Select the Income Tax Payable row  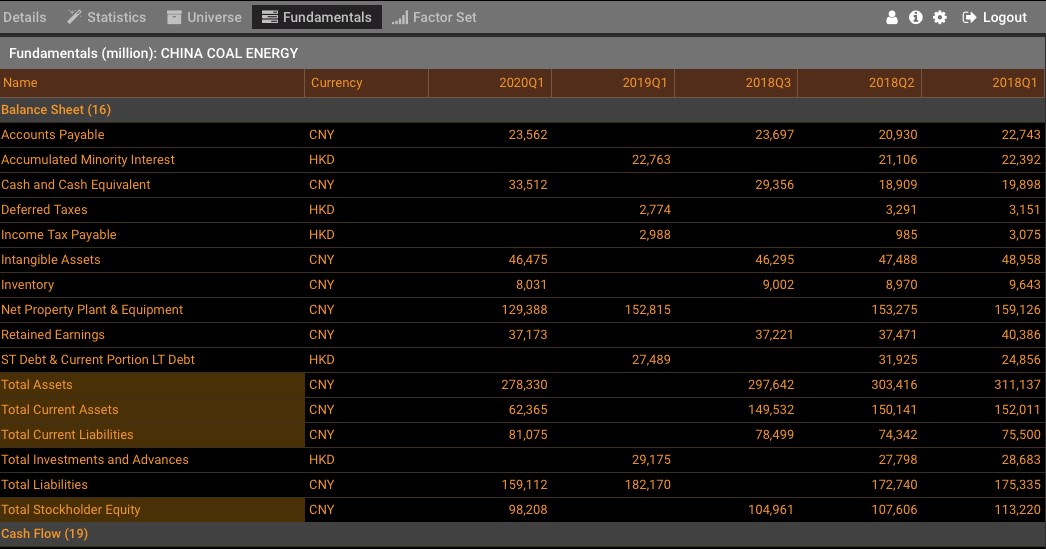[523, 235]
